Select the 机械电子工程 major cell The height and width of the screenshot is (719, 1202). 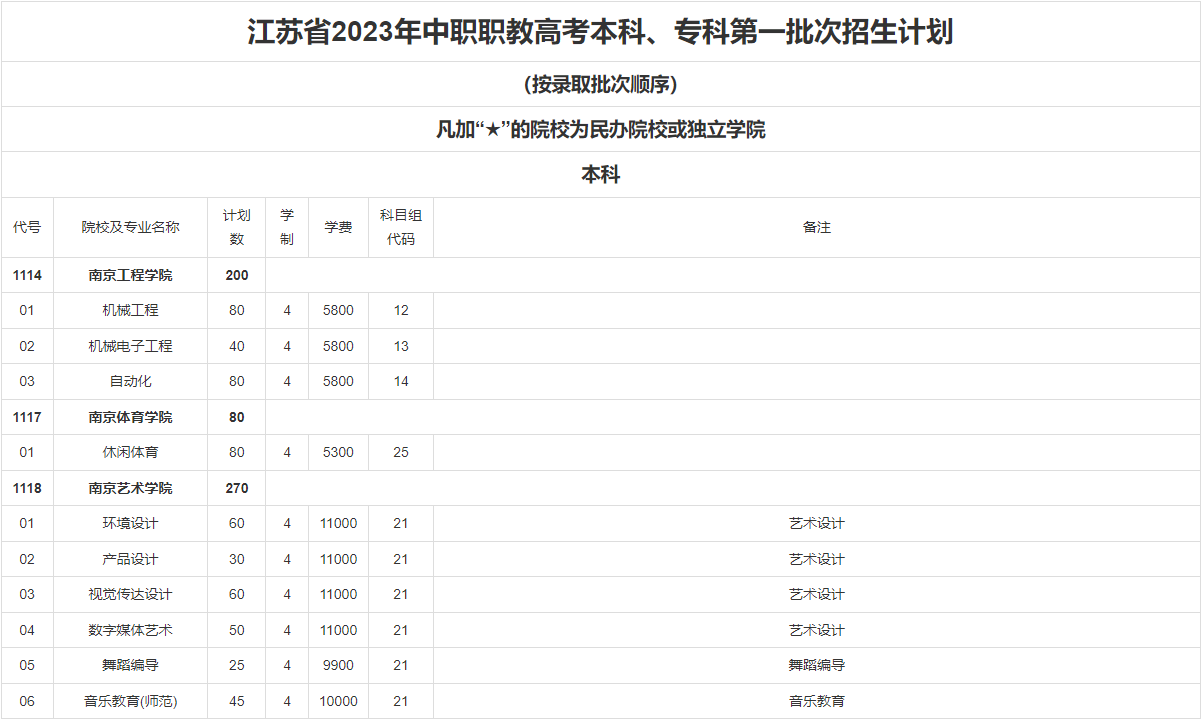point(130,346)
